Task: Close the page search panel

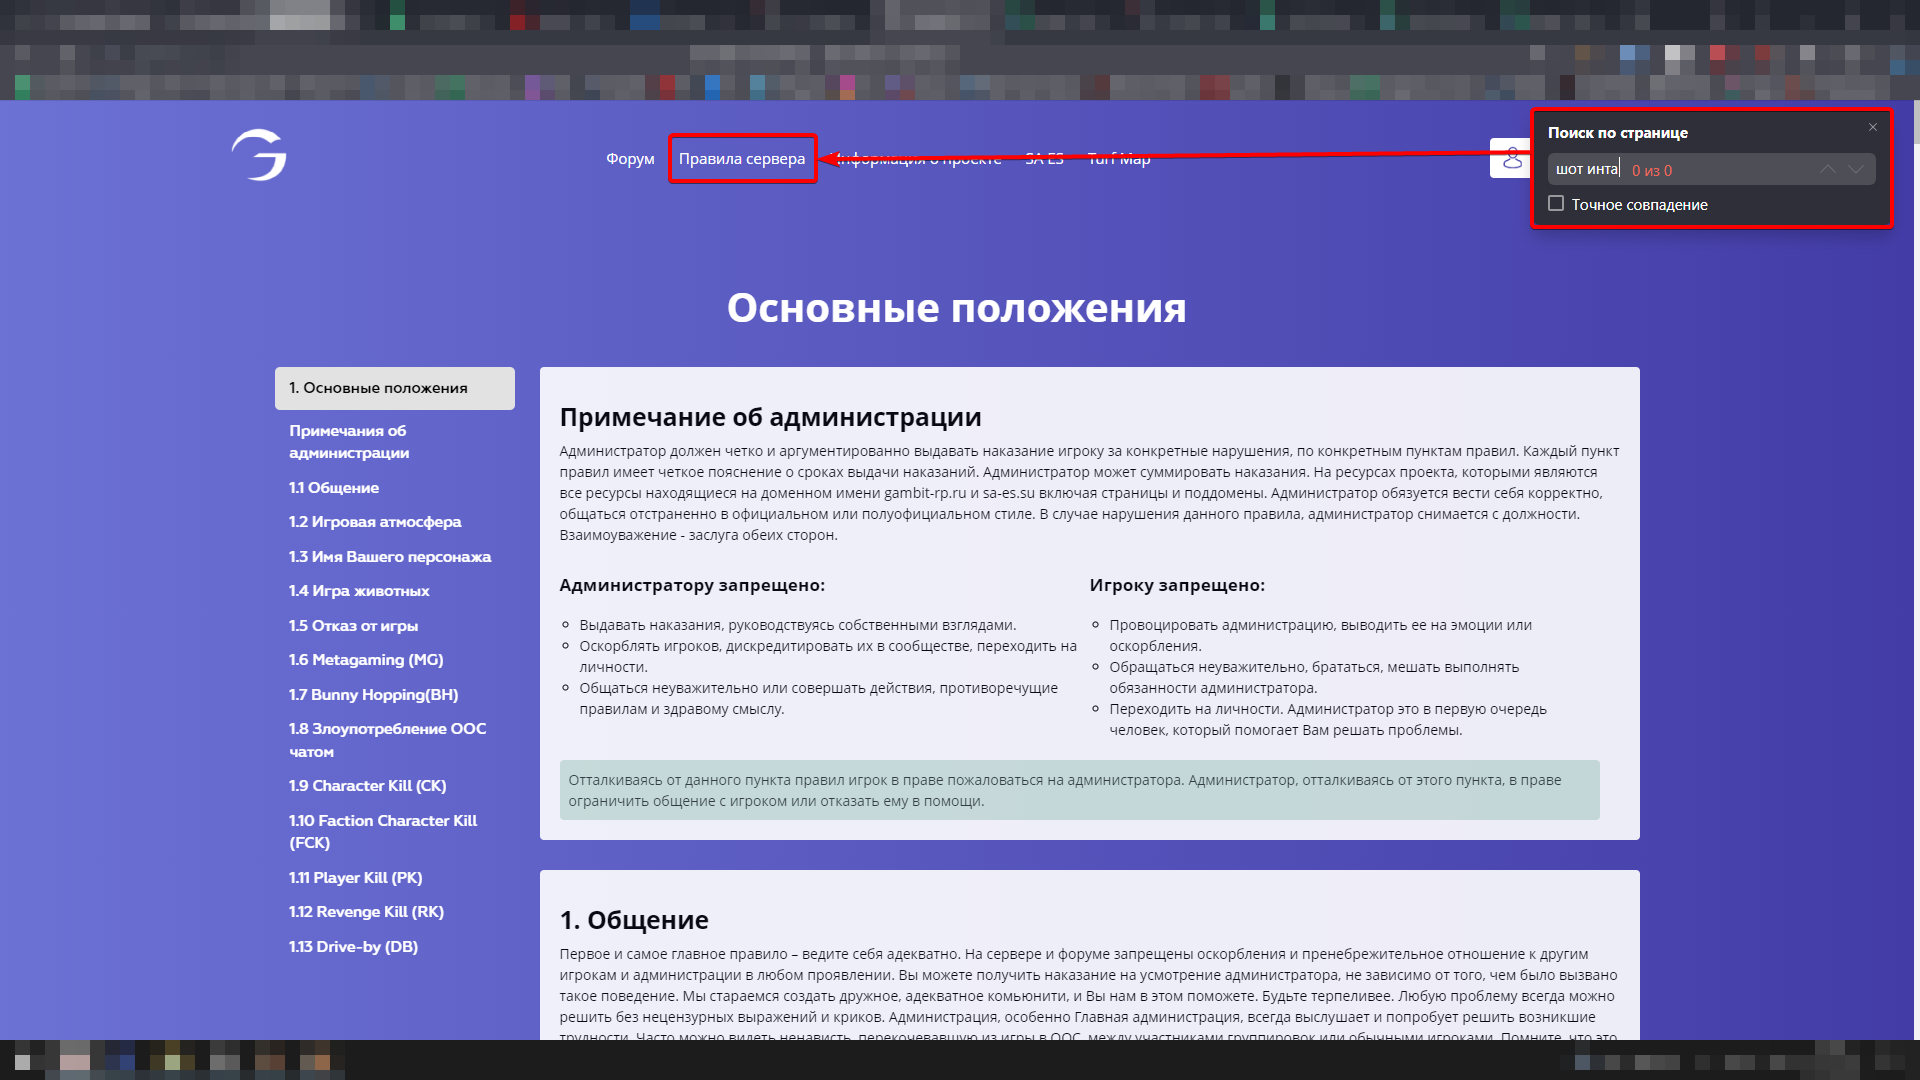Action: point(1872,127)
